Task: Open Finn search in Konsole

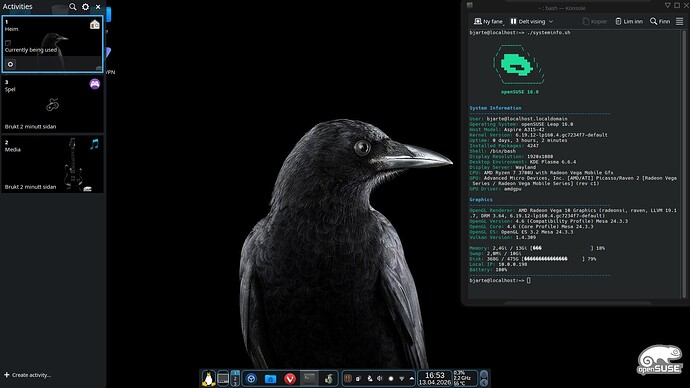Action: coord(660,21)
